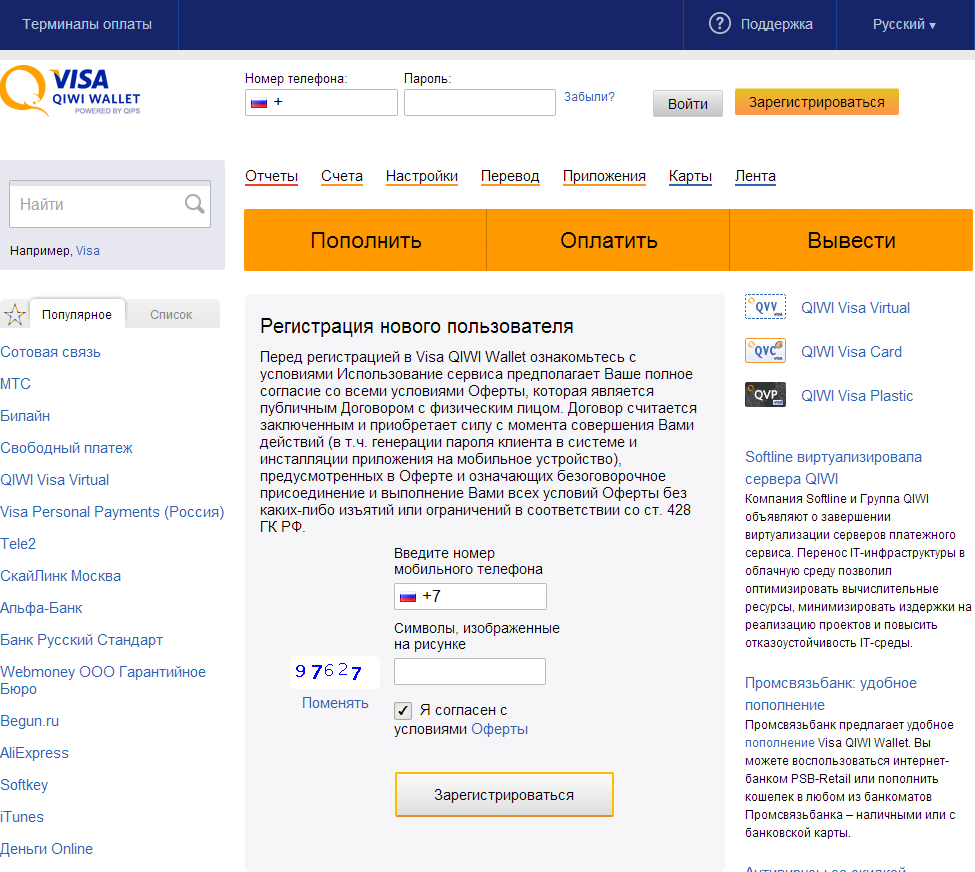Open the Деньги Online link
This screenshot has height=872, width=975.
pyautogui.click(x=47, y=849)
